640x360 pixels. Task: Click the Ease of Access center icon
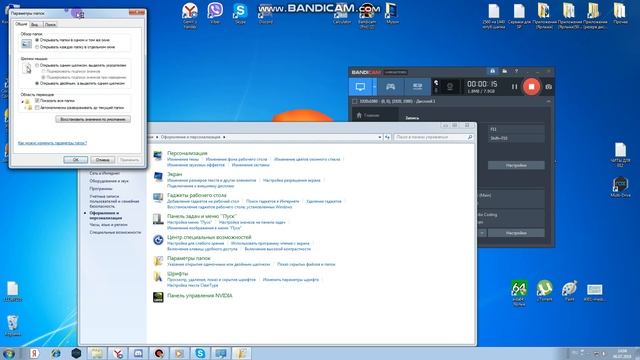click(158, 240)
